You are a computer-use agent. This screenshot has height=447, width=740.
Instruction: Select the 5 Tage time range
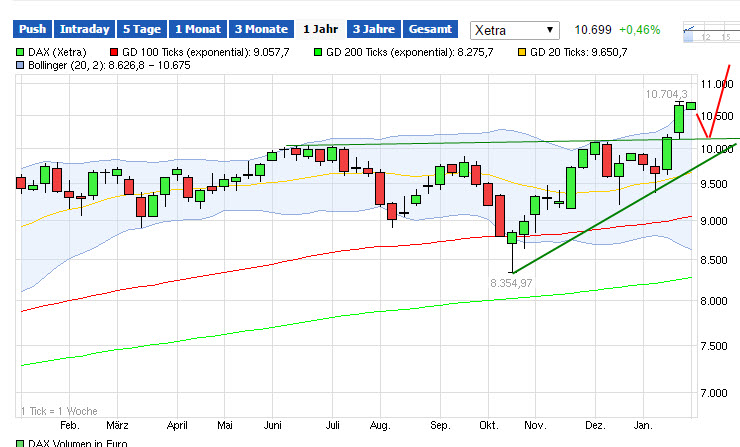coord(141,30)
